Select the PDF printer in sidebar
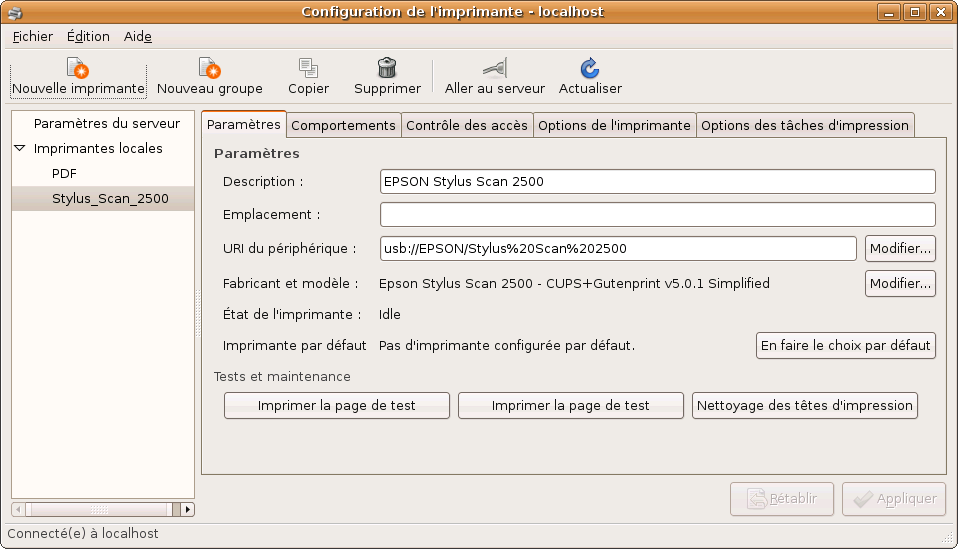The image size is (958, 549). click(x=64, y=173)
